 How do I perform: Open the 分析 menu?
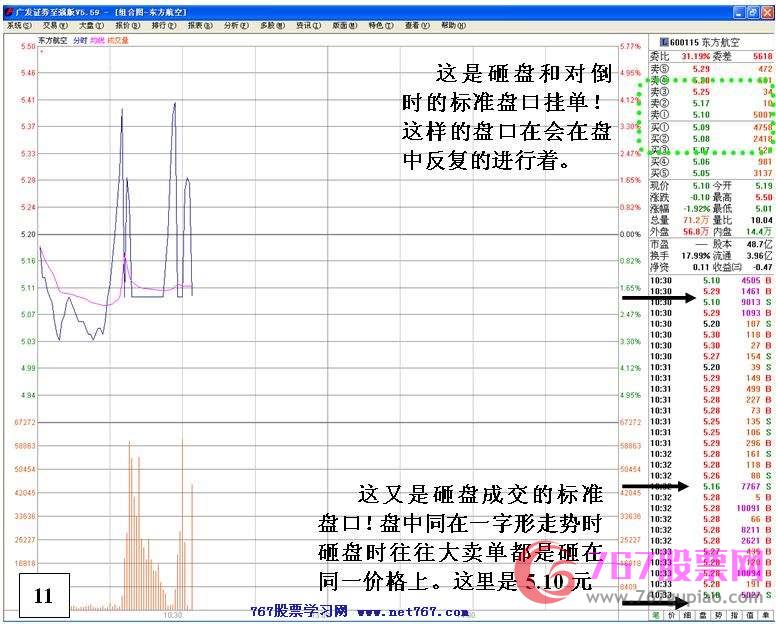pyautogui.click(x=236, y=25)
